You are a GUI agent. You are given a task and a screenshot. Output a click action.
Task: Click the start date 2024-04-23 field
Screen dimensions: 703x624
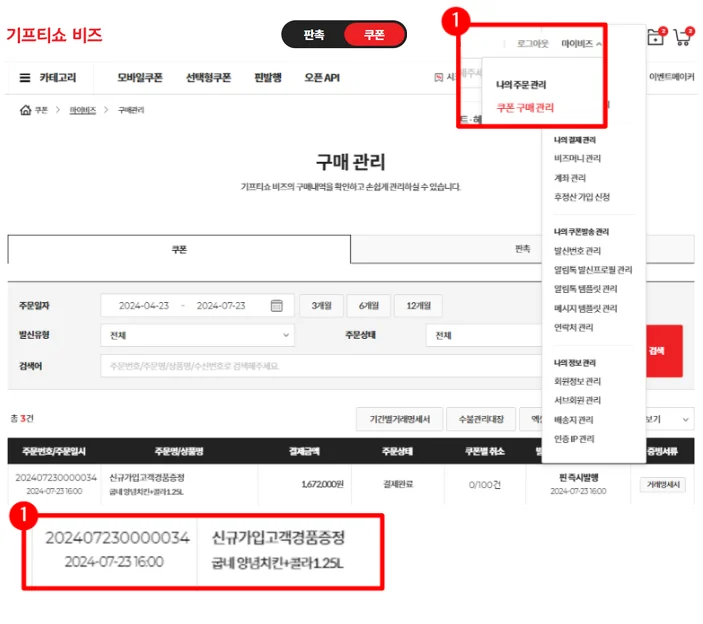tap(143, 306)
